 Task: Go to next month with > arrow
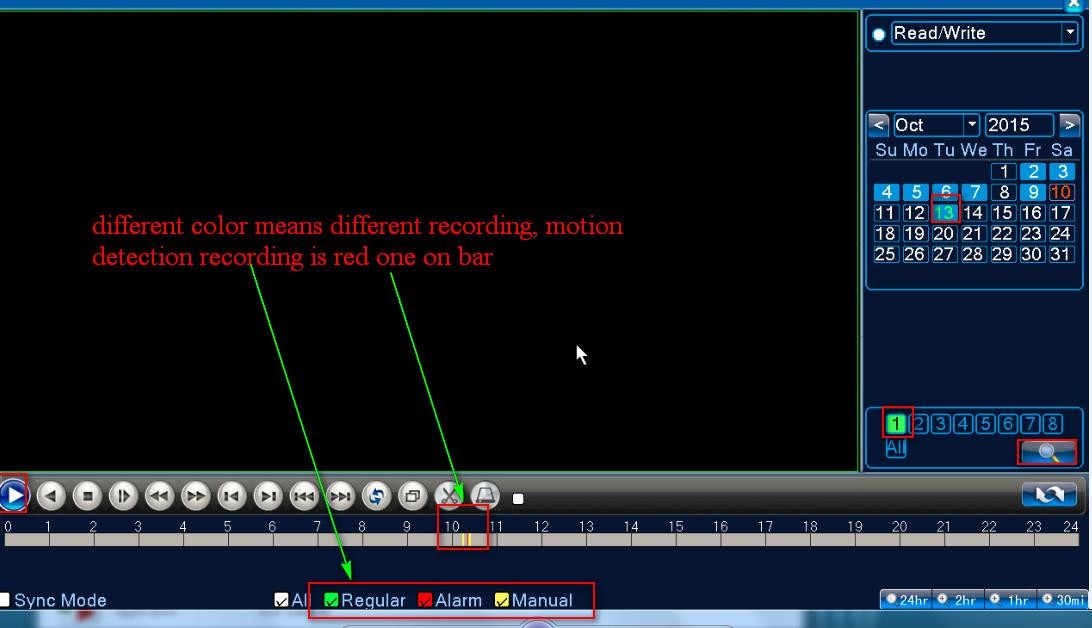point(1069,125)
